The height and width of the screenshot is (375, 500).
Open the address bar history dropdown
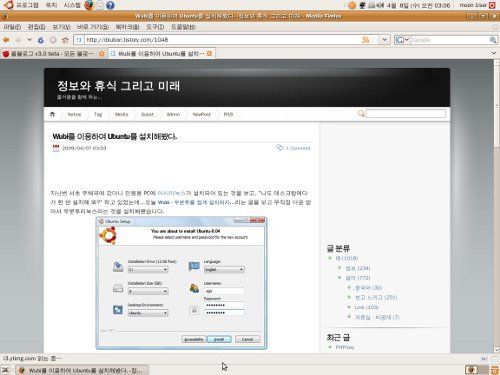[385, 40]
